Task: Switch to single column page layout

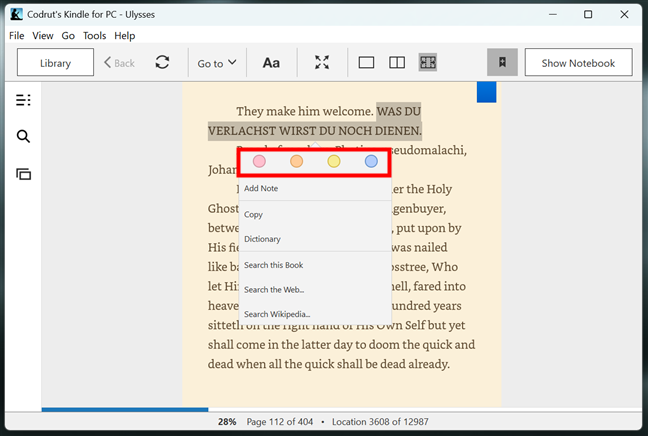Action: pos(366,63)
